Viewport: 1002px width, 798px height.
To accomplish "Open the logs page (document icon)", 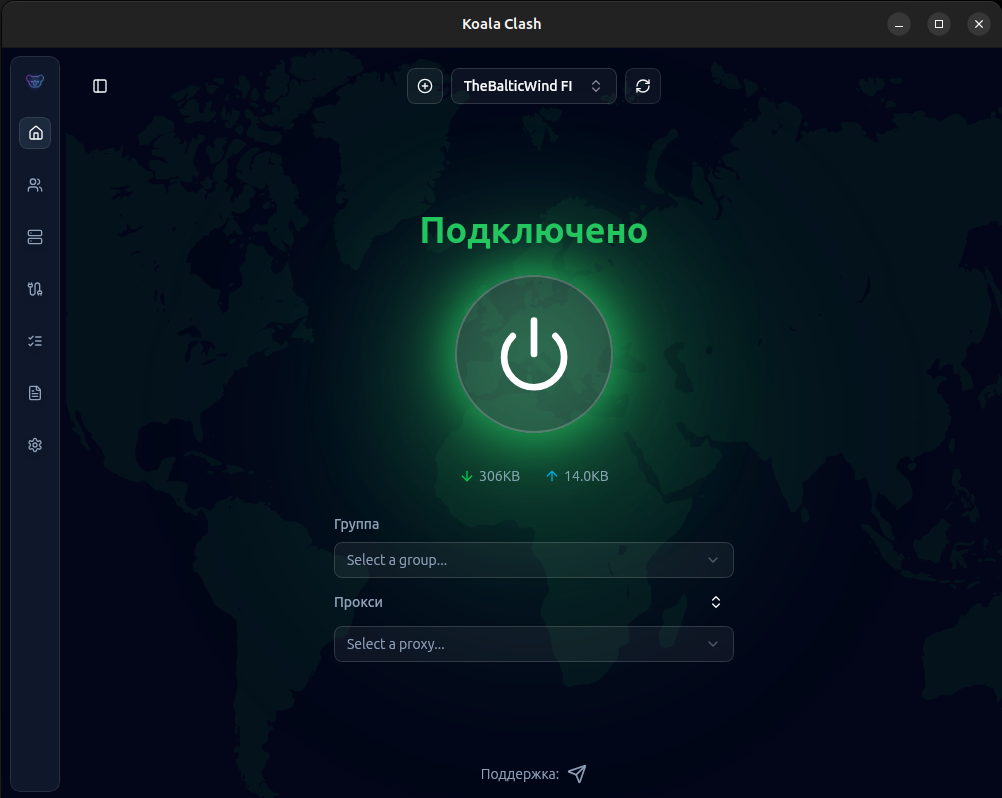I will click(35, 393).
